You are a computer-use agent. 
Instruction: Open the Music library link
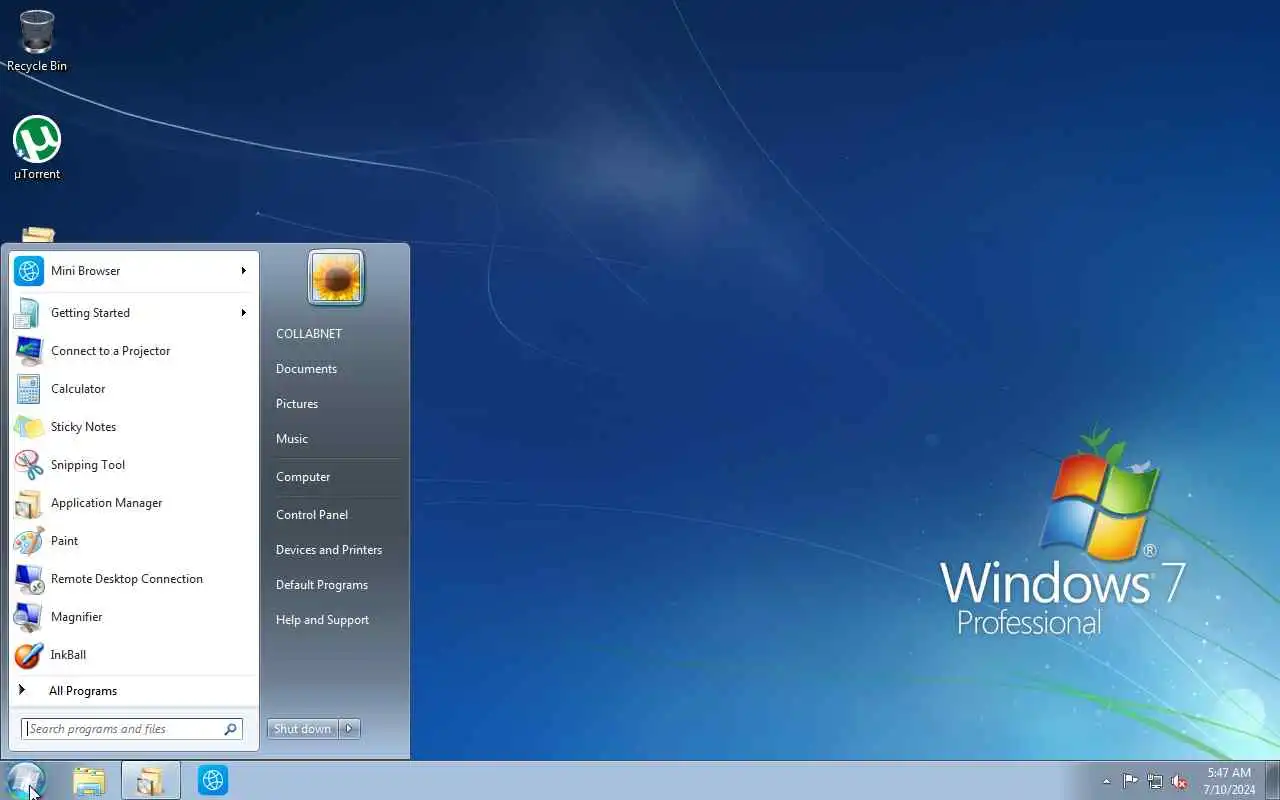(x=292, y=439)
